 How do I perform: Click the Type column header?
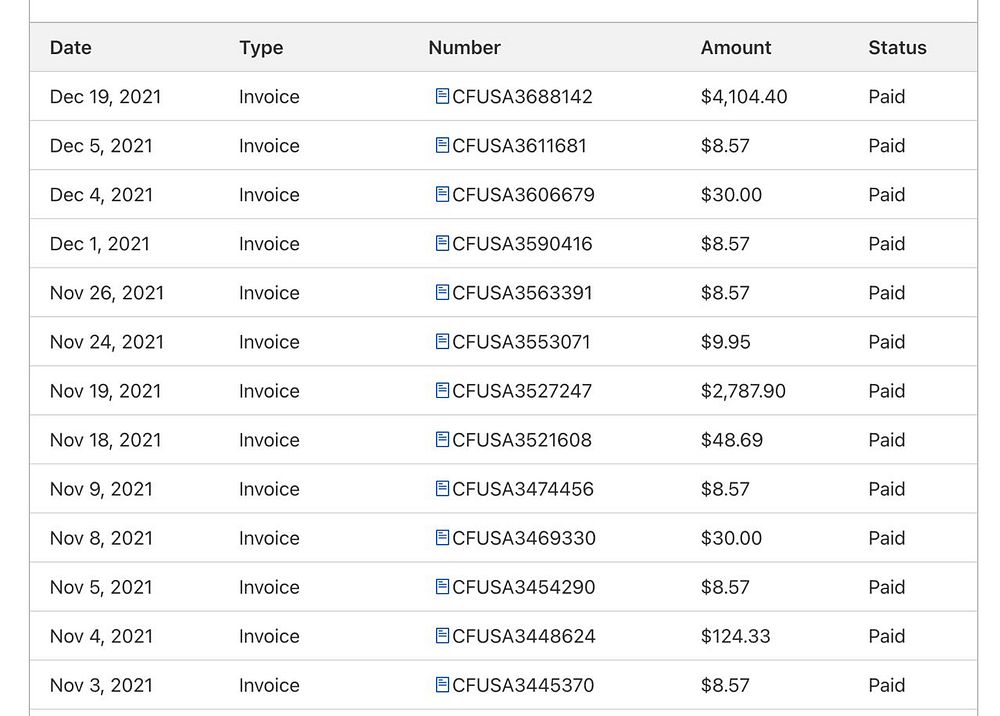tap(261, 48)
